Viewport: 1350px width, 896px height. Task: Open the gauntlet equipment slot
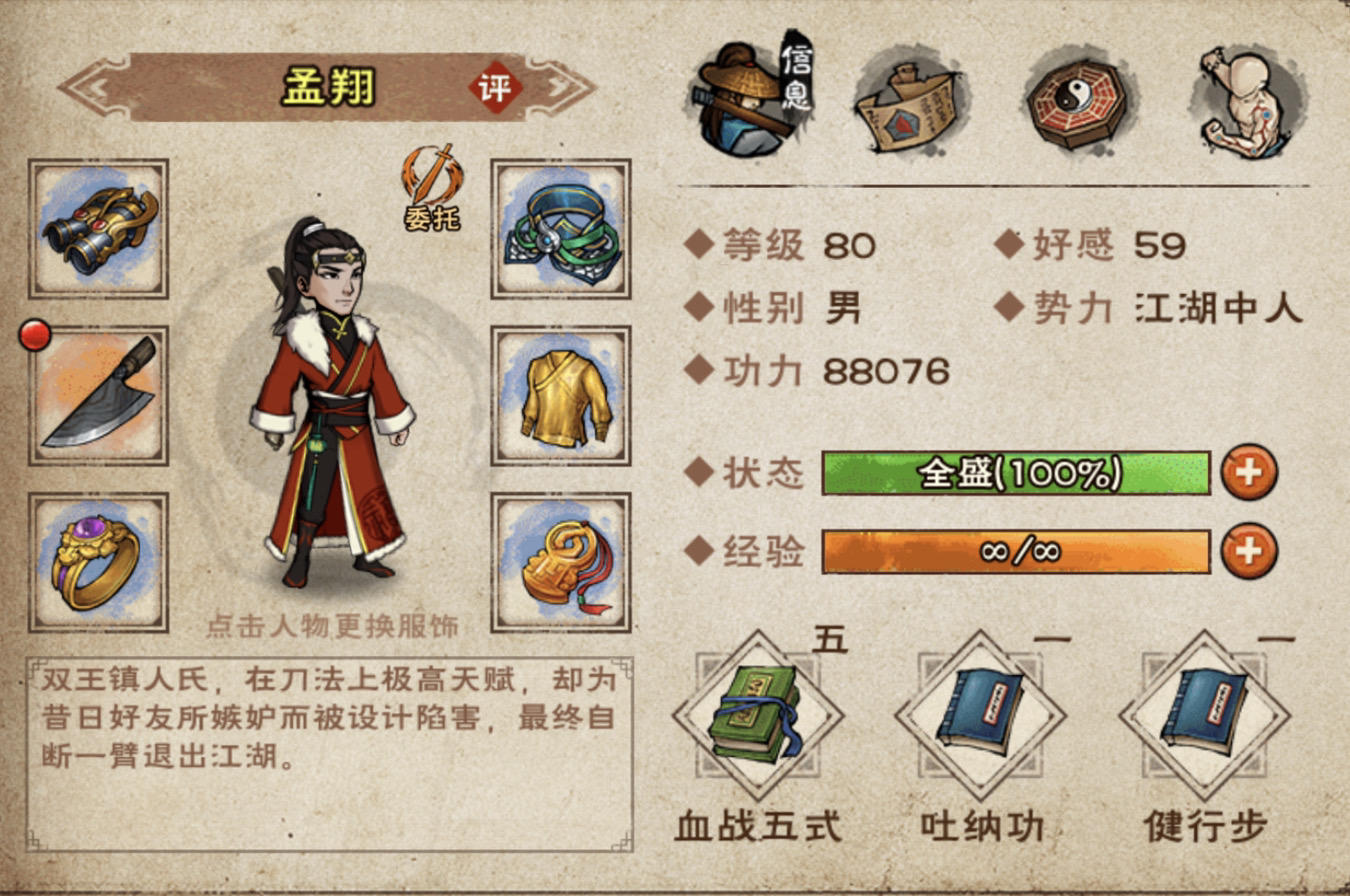pyautogui.click(x=98, y=229)
